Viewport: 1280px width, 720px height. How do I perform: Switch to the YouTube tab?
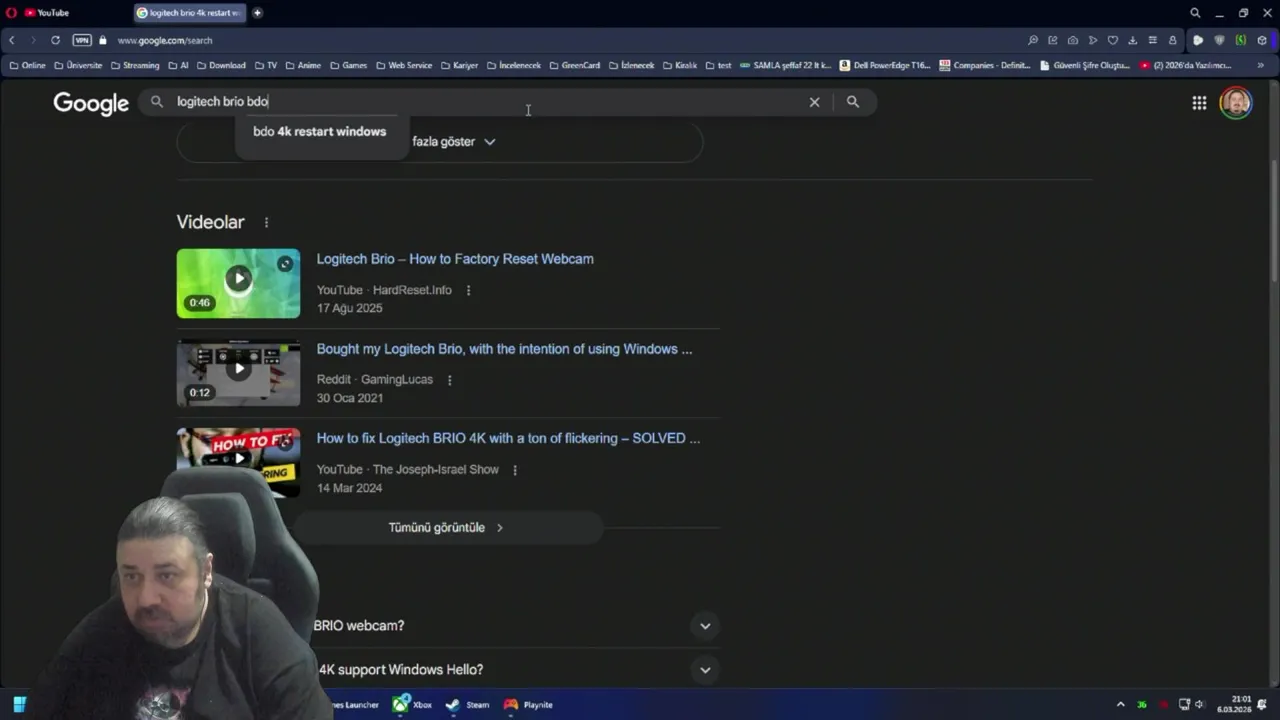click(48, 13)
